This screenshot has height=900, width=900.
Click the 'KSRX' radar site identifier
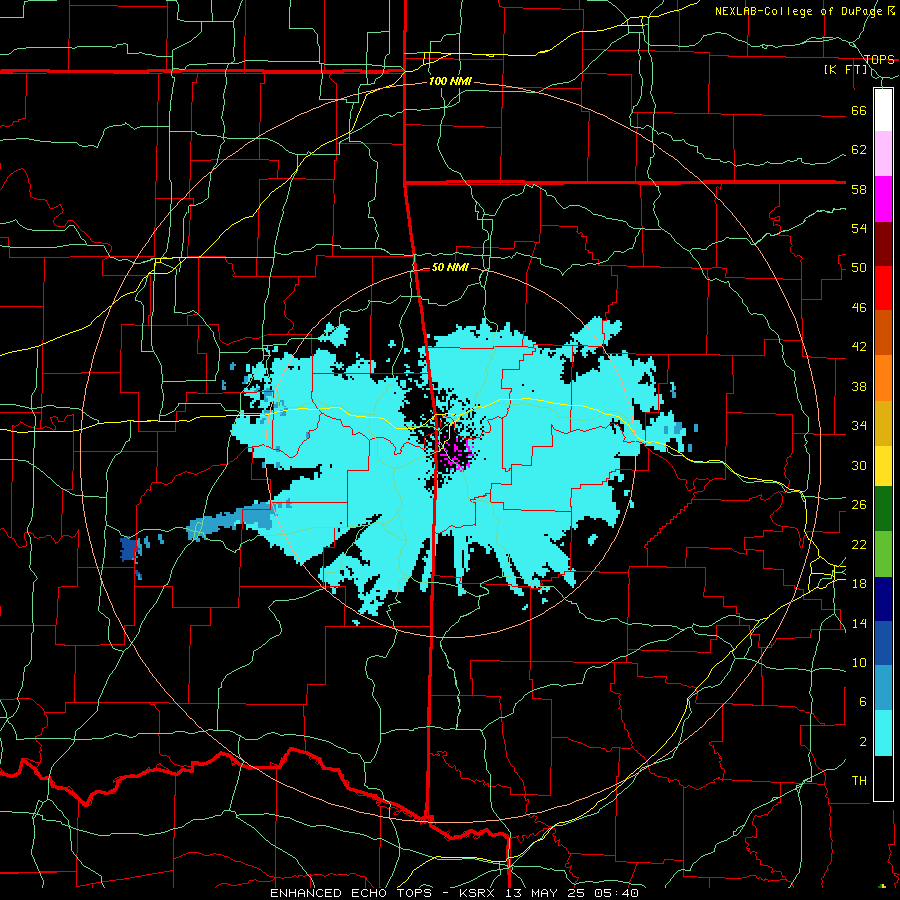[479, 893]
